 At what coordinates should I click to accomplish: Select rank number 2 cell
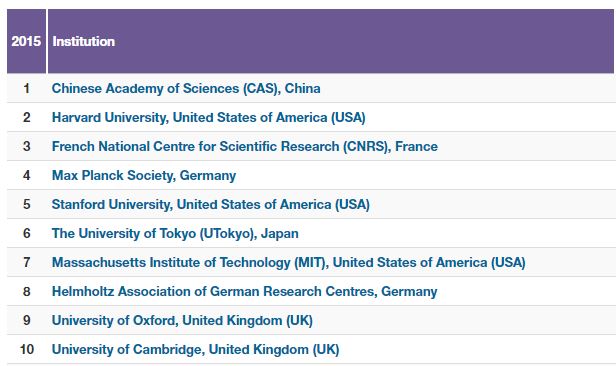[26, 117]
